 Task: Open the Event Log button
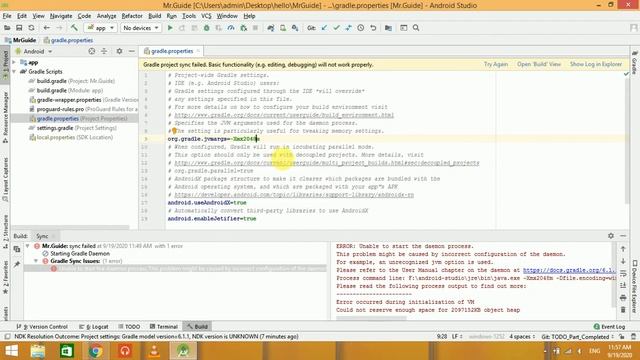click(609, 327)
